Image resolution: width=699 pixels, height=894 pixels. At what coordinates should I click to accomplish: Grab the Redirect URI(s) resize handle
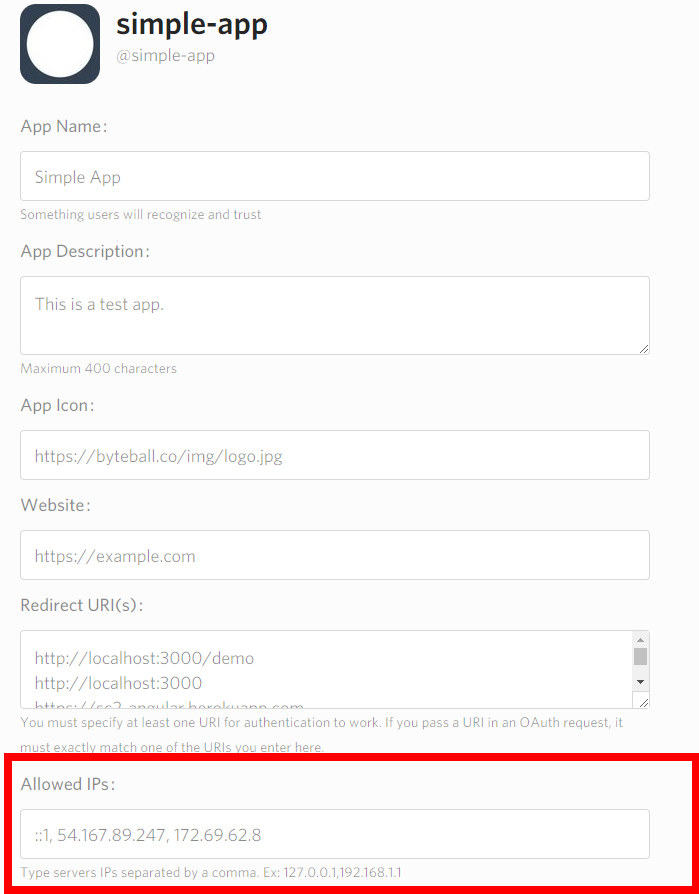tap(643, 702)
